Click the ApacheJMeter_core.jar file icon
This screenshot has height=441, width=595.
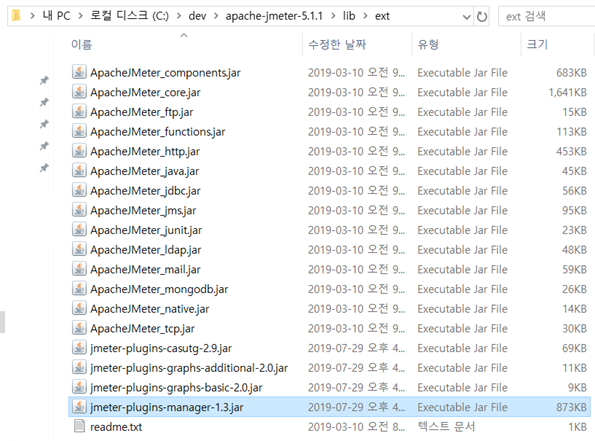pos(79,92)
